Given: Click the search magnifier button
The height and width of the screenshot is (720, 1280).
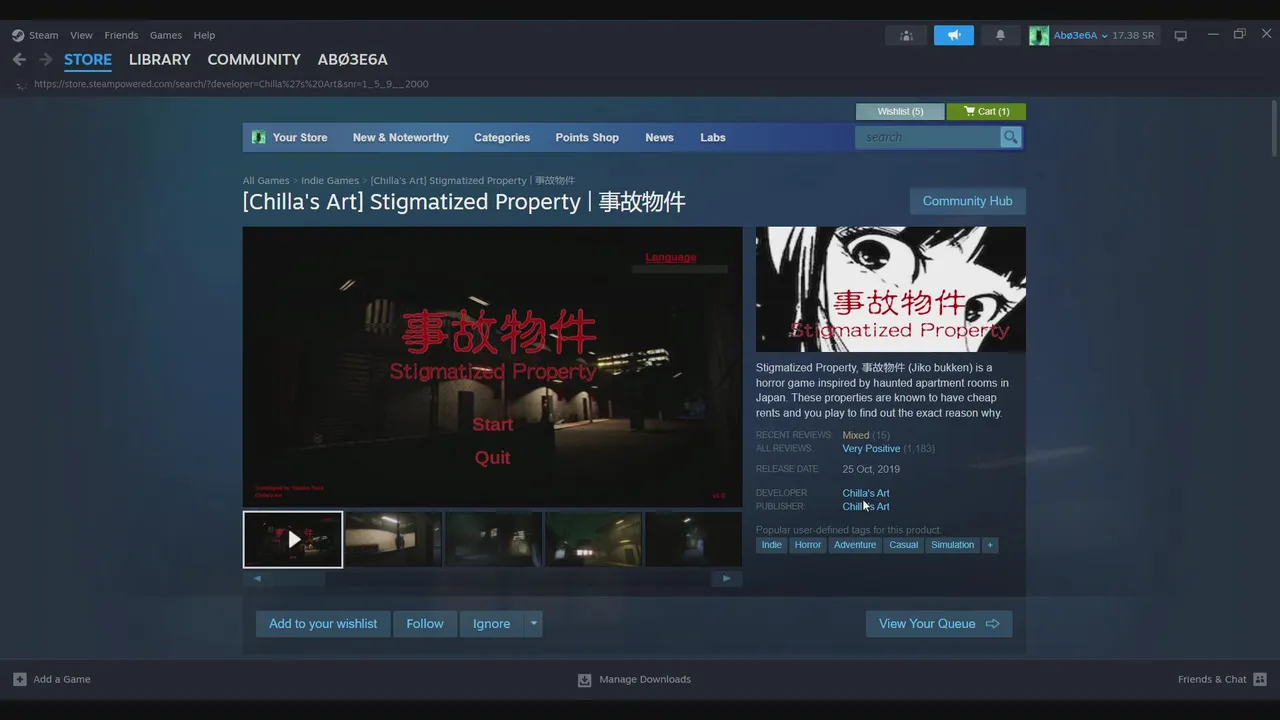Looking at the screenshot, I should (x=1010, y=137).
